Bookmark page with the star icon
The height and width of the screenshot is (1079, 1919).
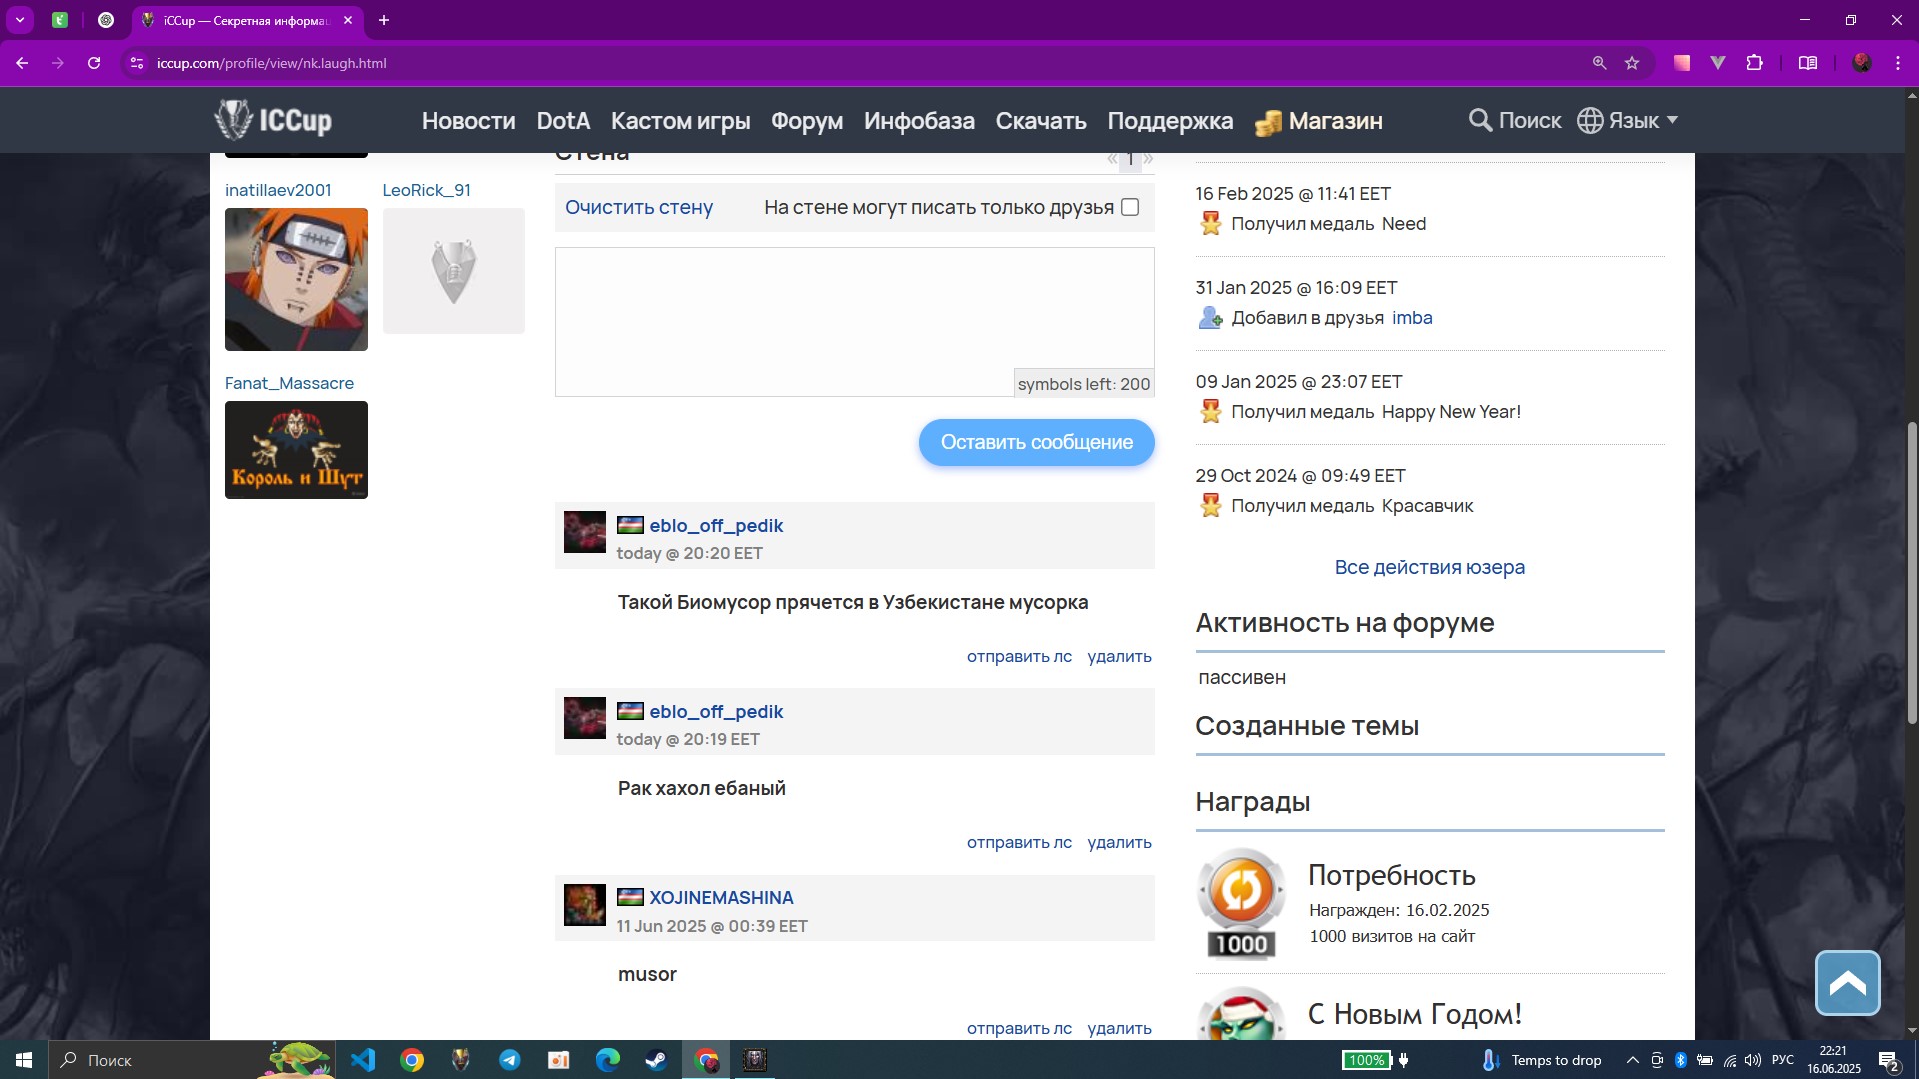click(x=1632, y=63)
